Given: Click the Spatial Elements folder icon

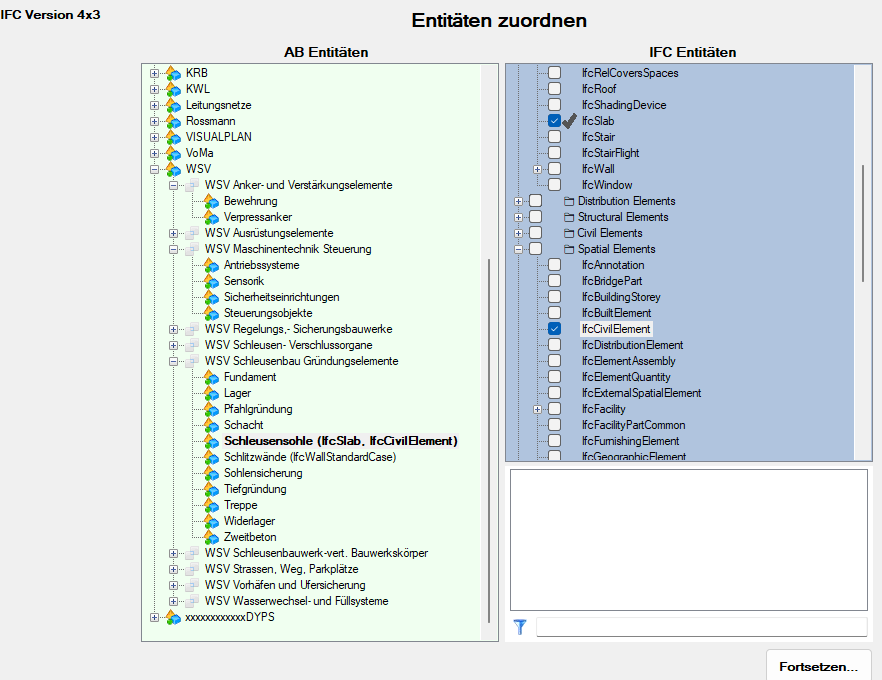Looking at the screenshot, I should tap(569, 249).
